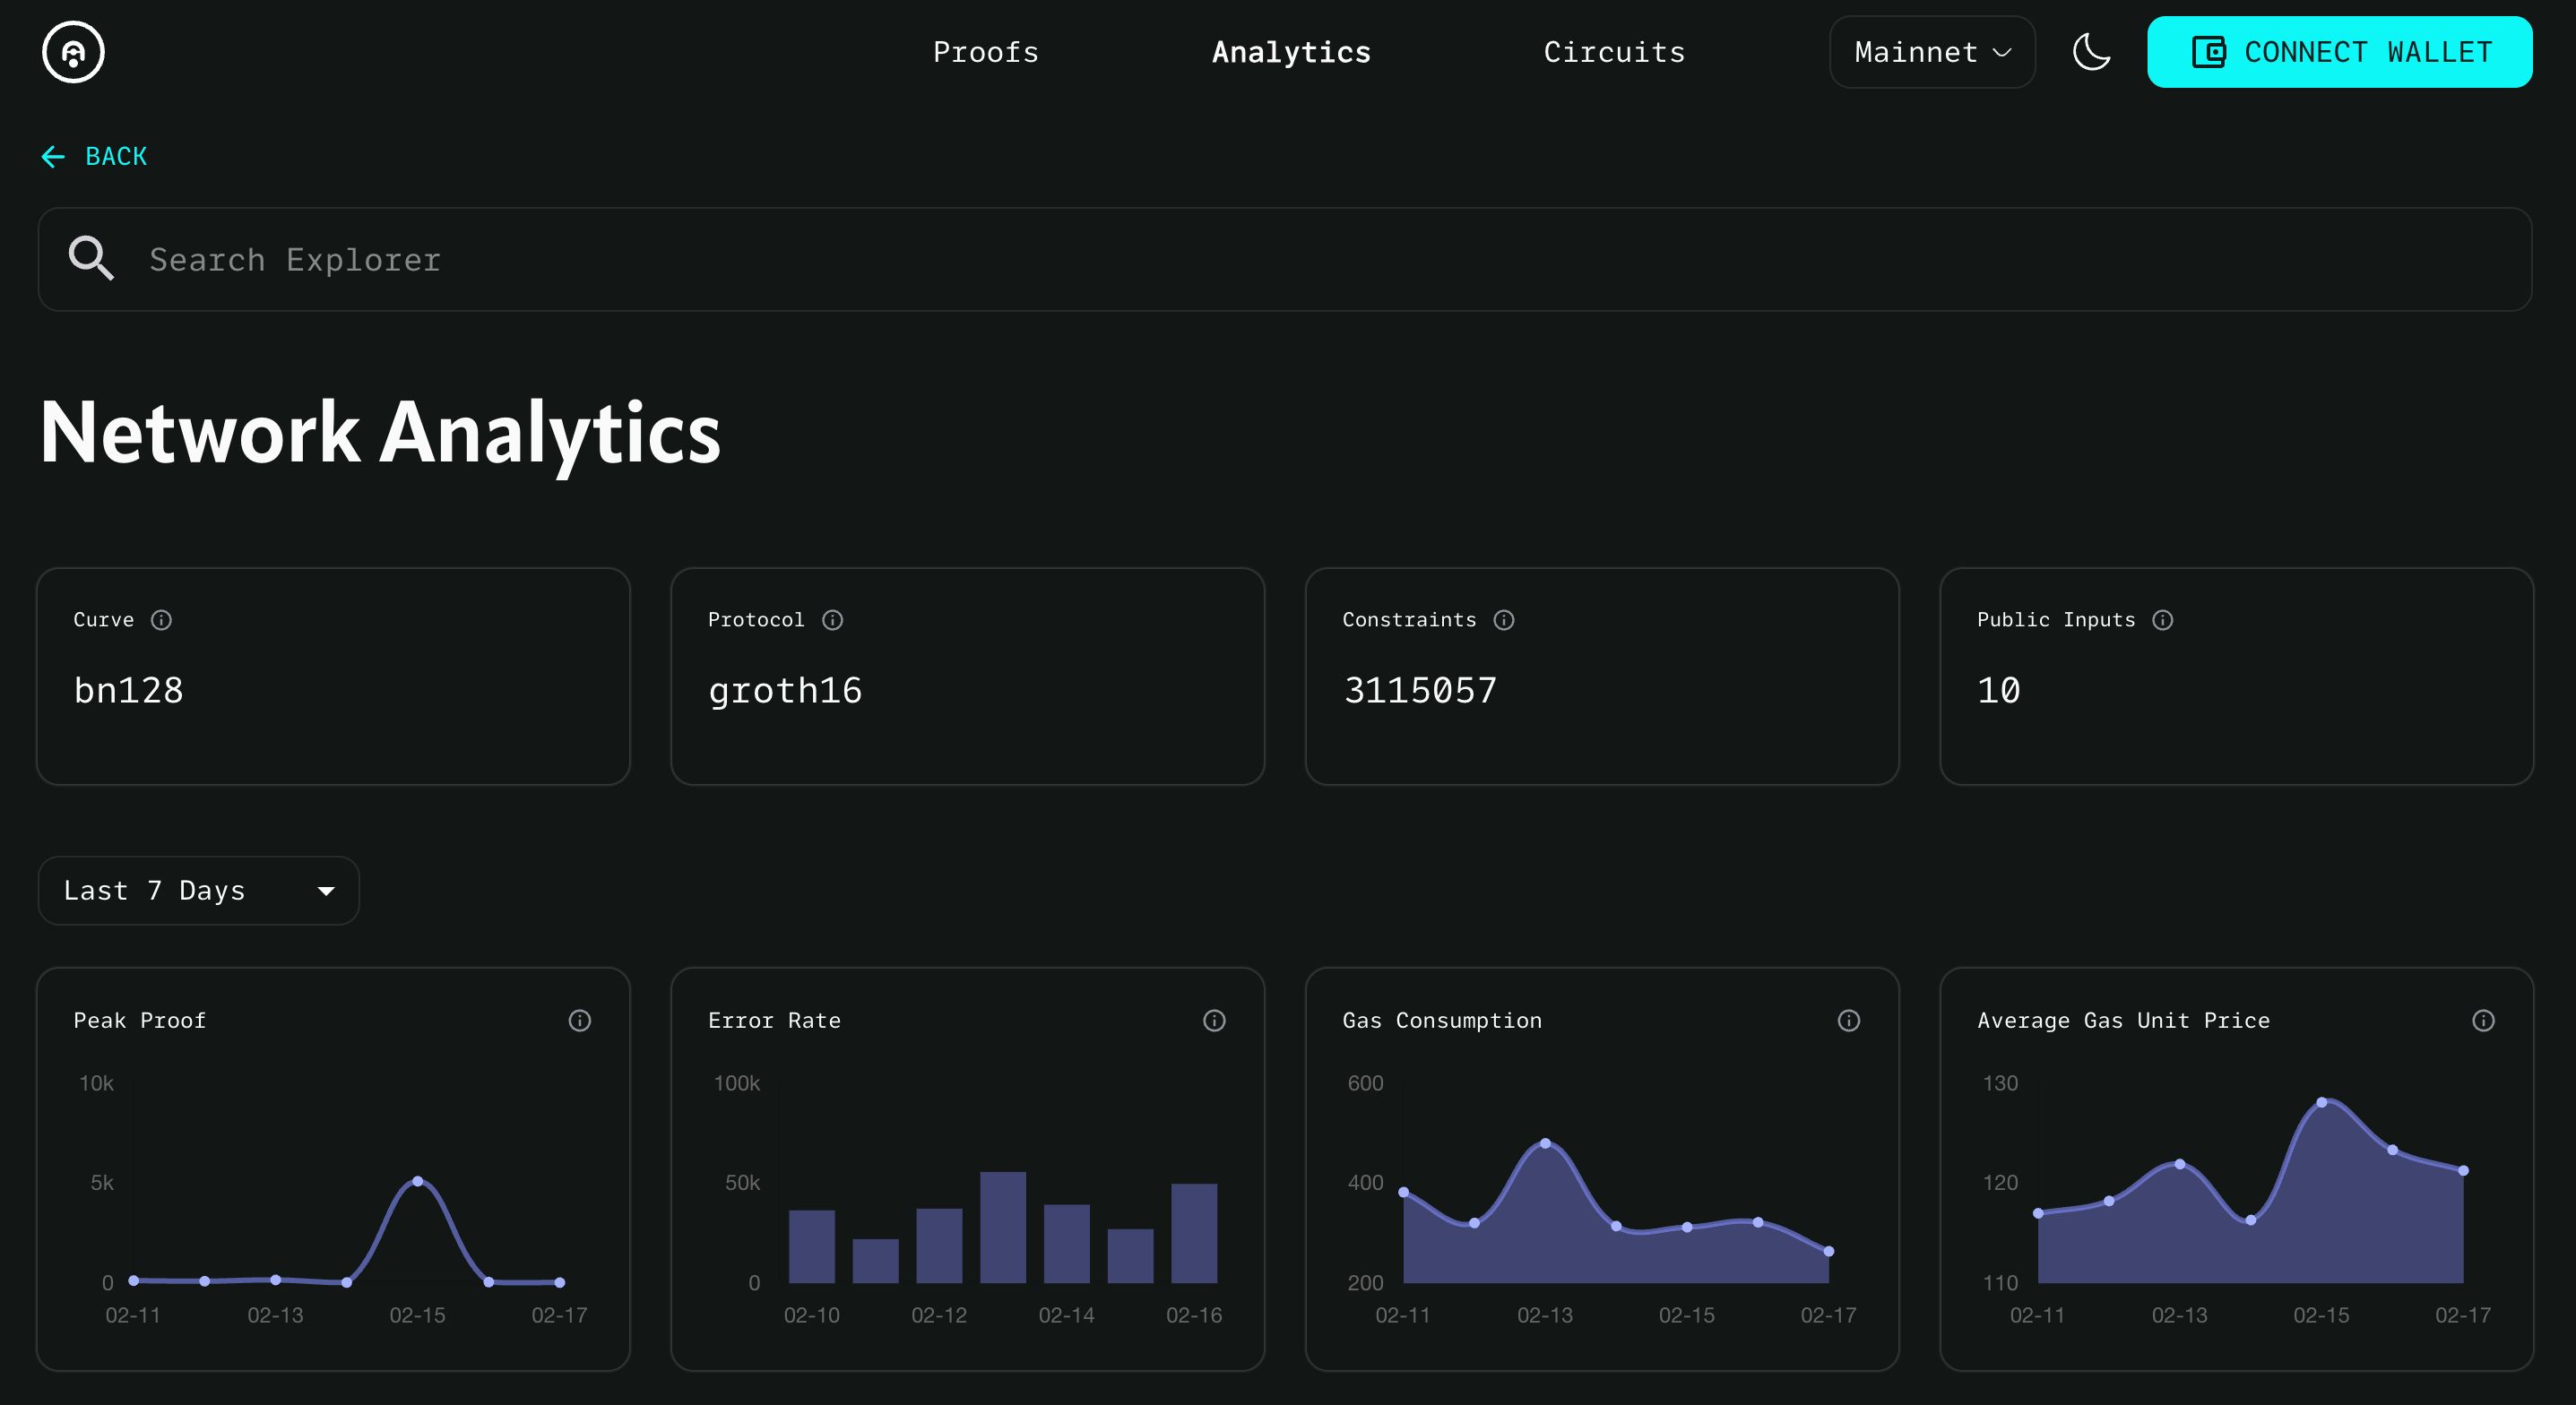Follow the BACK link
The width and height of the screenshot is (2576, 1405).
pyautogui.click(x=94, y=156)
